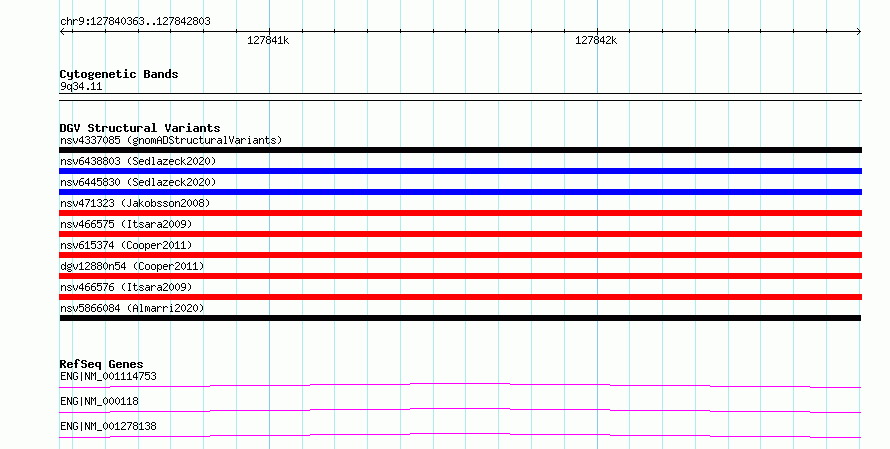Image resolution: width=890 pixels, height=449 pixels.
Task: Select the ENG|NM_001114753 gene label
Action: (x=108, y=376)
